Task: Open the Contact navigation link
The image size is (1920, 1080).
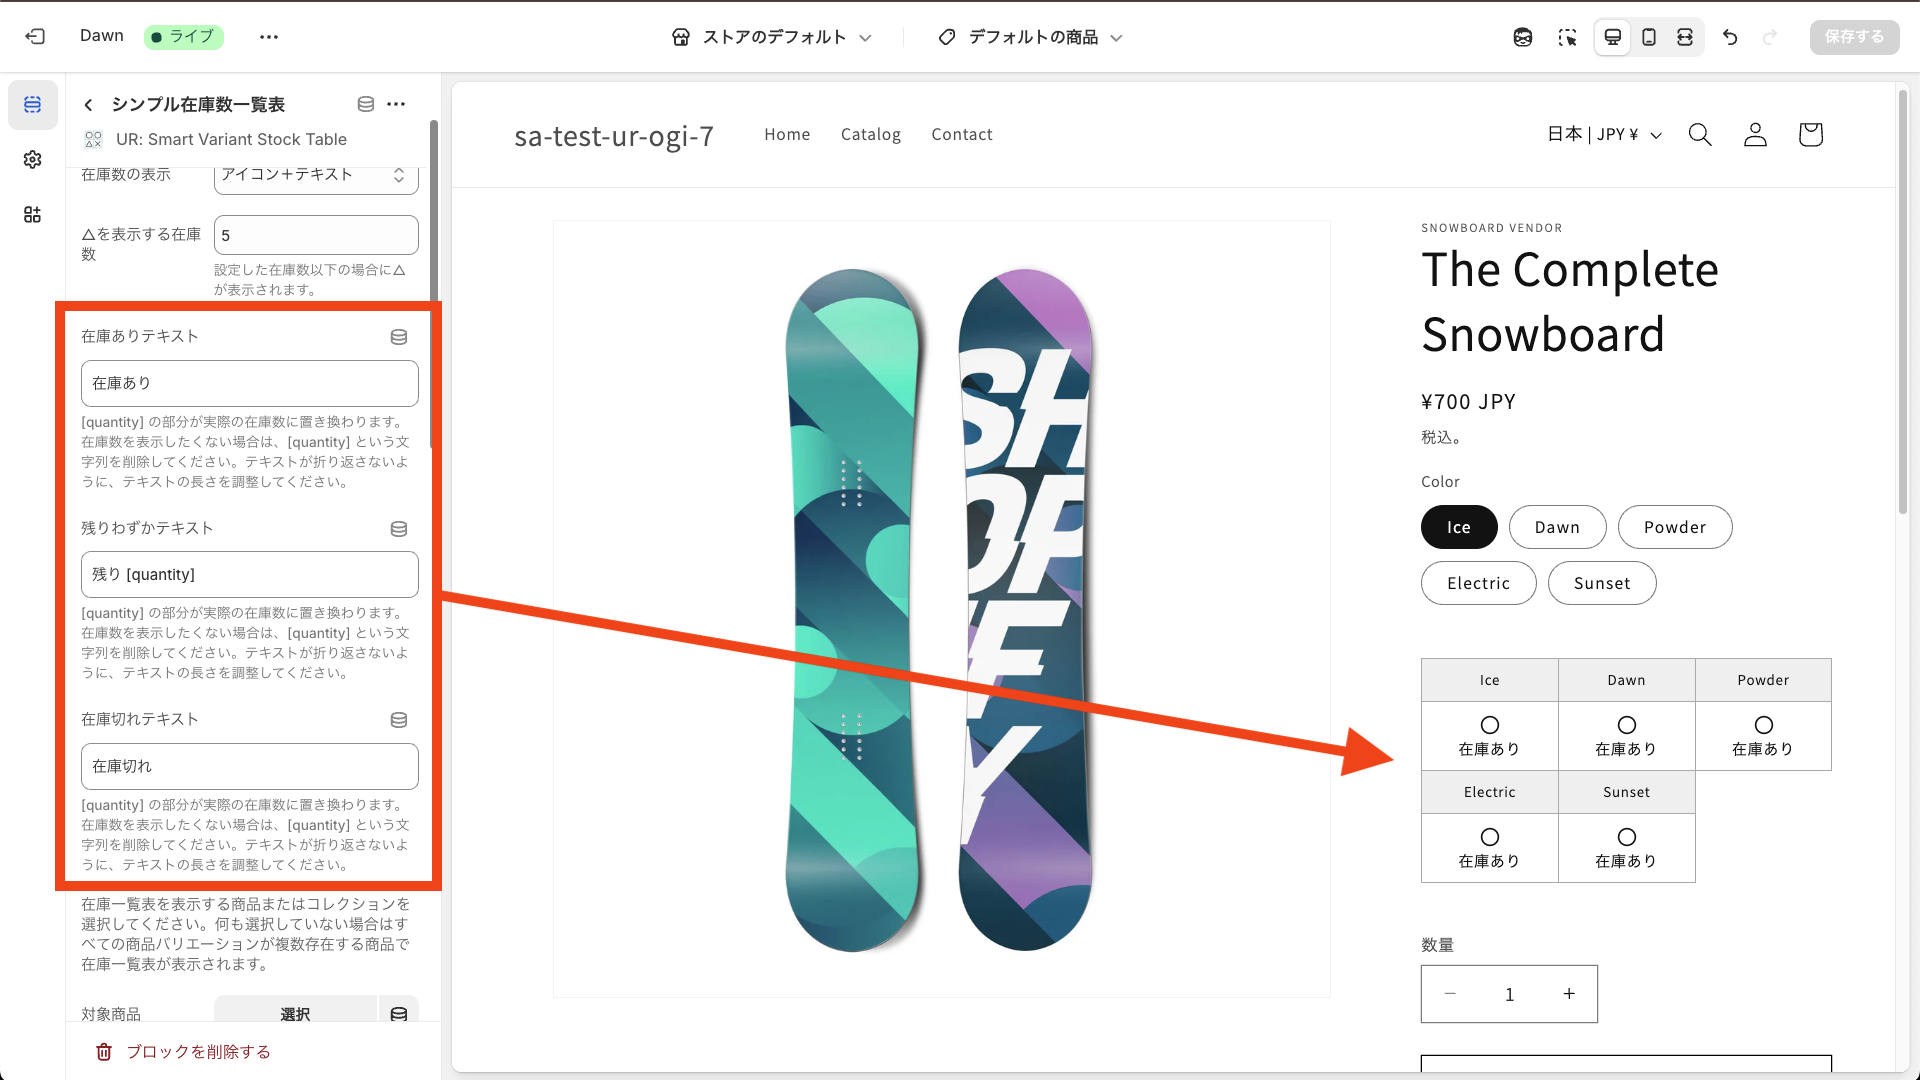Action: click(961, 134)
